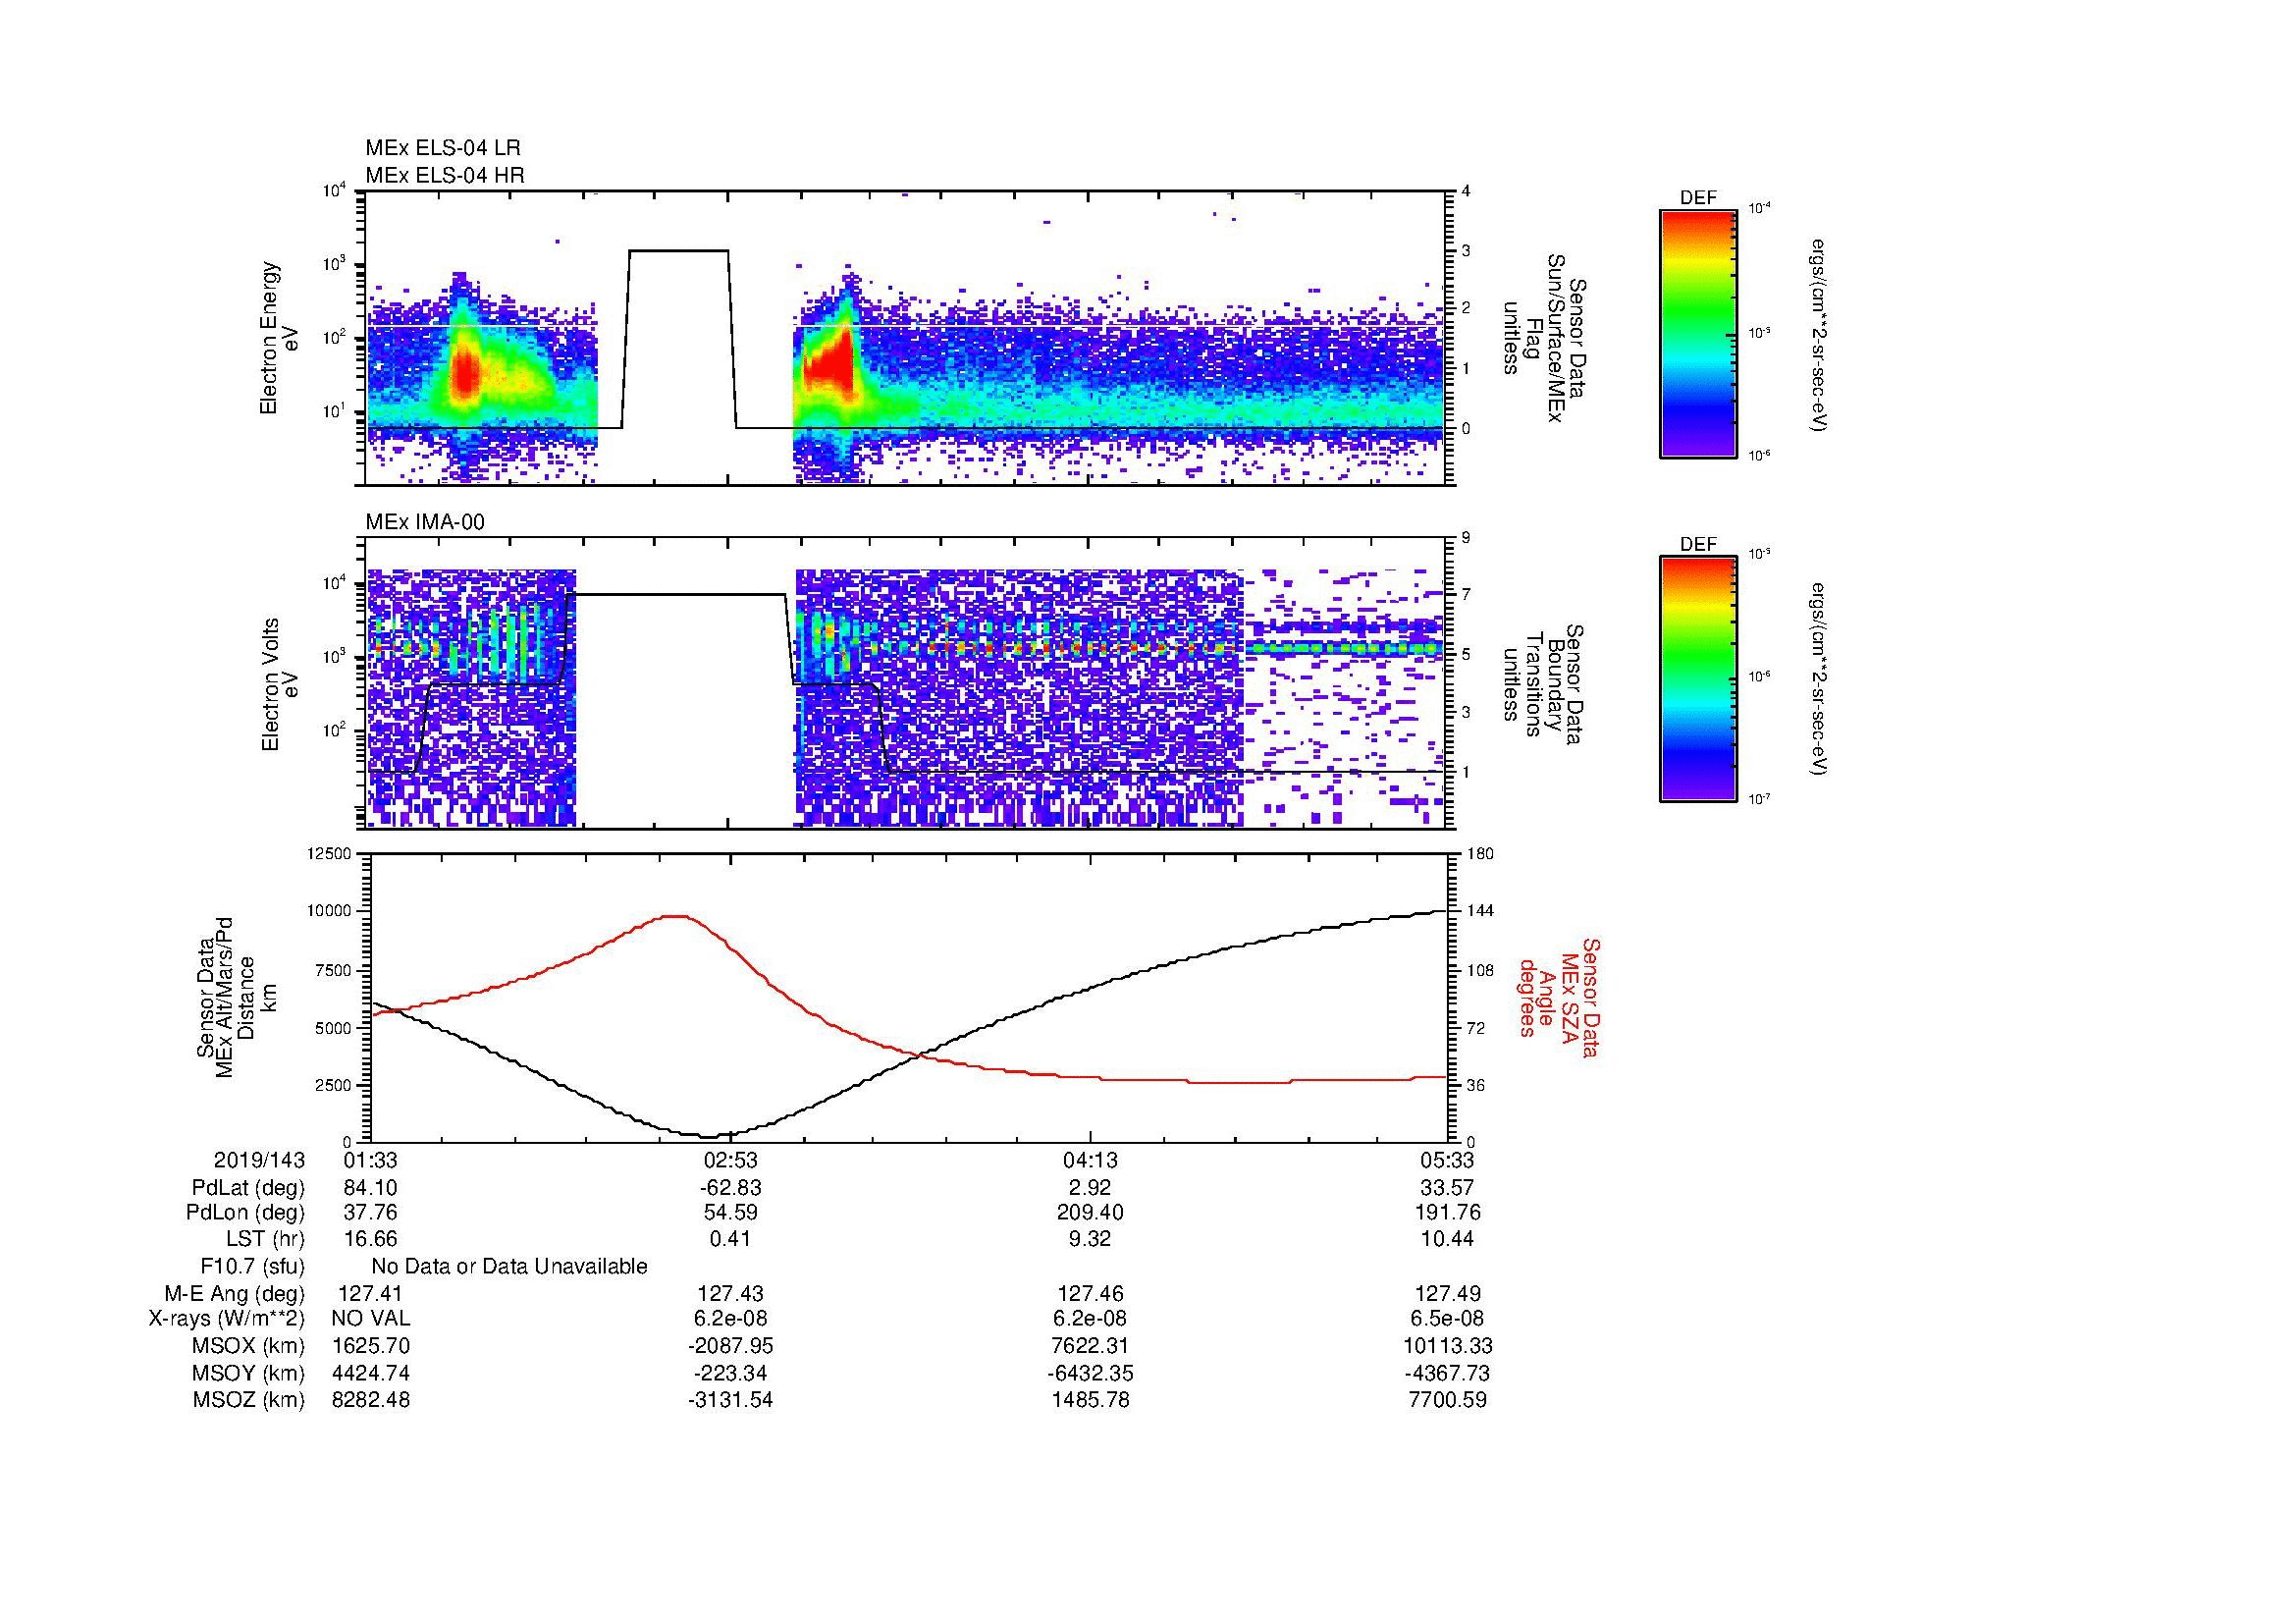This screenshot has width=2296, height=1623.
Task: Select the X-rays value '6.5e-08'
Action: click(x=1448, y=1319)
